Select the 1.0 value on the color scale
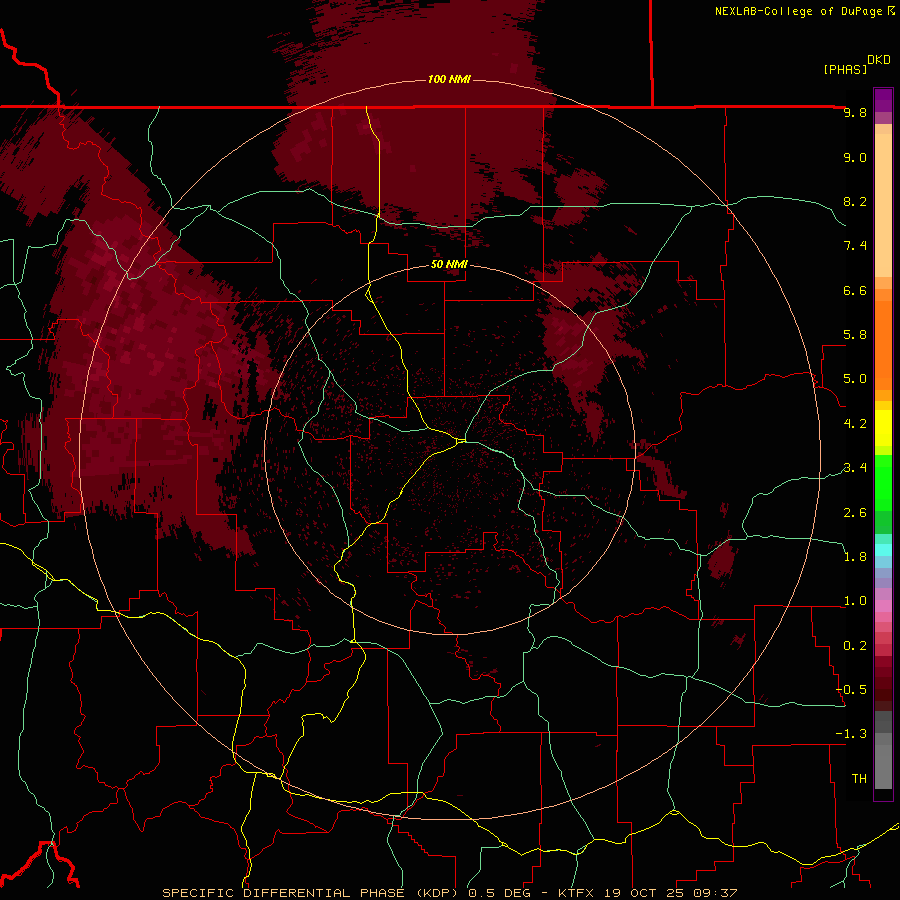Viewport: 900px width, 900px height. click(855, 601)
